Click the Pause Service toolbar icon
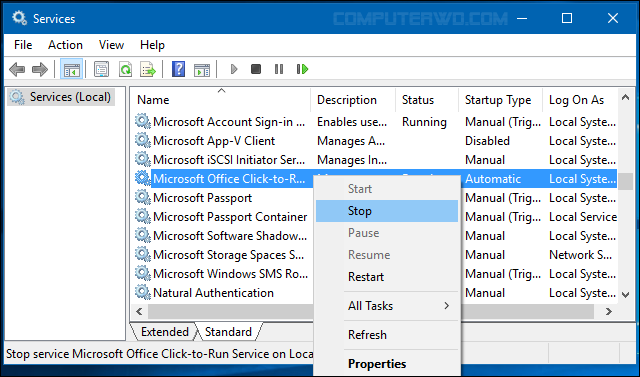 (279, 69)
